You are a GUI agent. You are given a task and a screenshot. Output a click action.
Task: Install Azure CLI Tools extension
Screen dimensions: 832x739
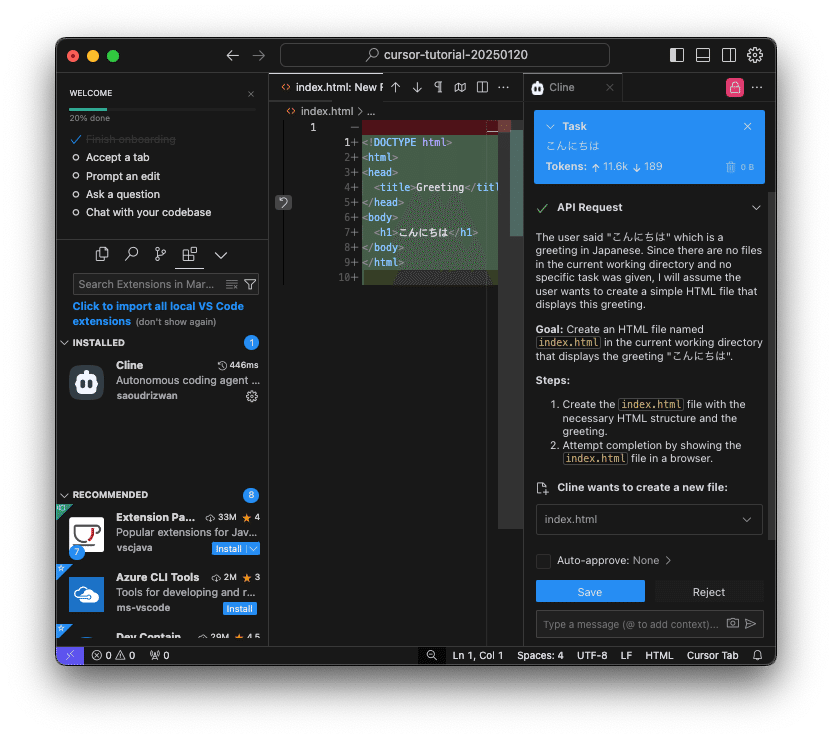pos(240,608)
